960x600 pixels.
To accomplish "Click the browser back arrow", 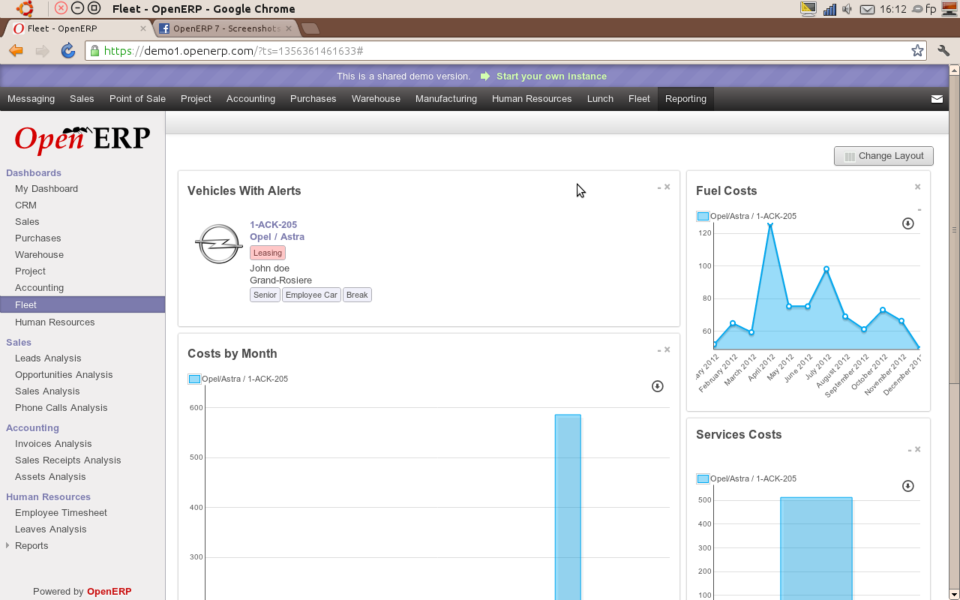I will 16,51.
